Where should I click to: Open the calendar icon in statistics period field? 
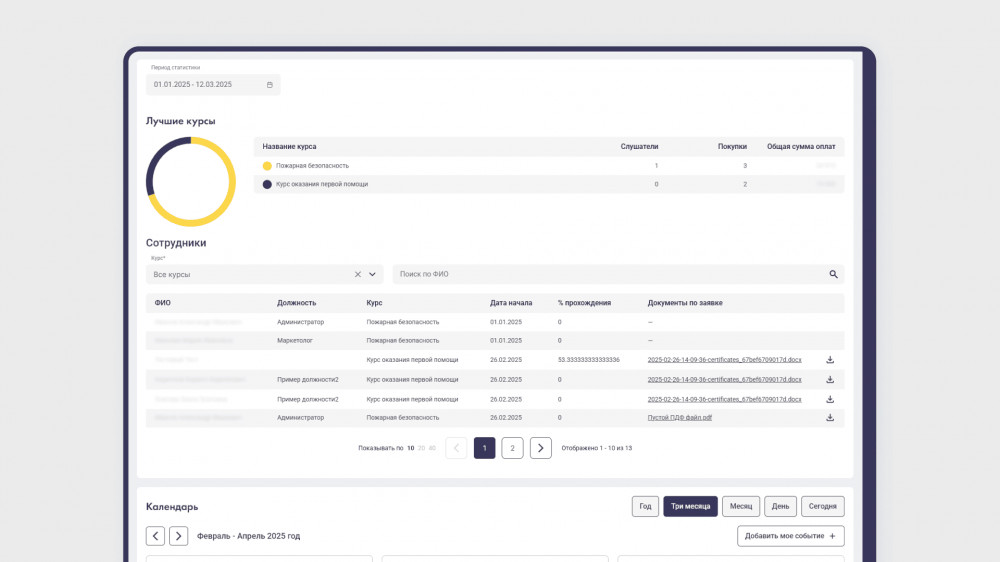coord(270,85)
